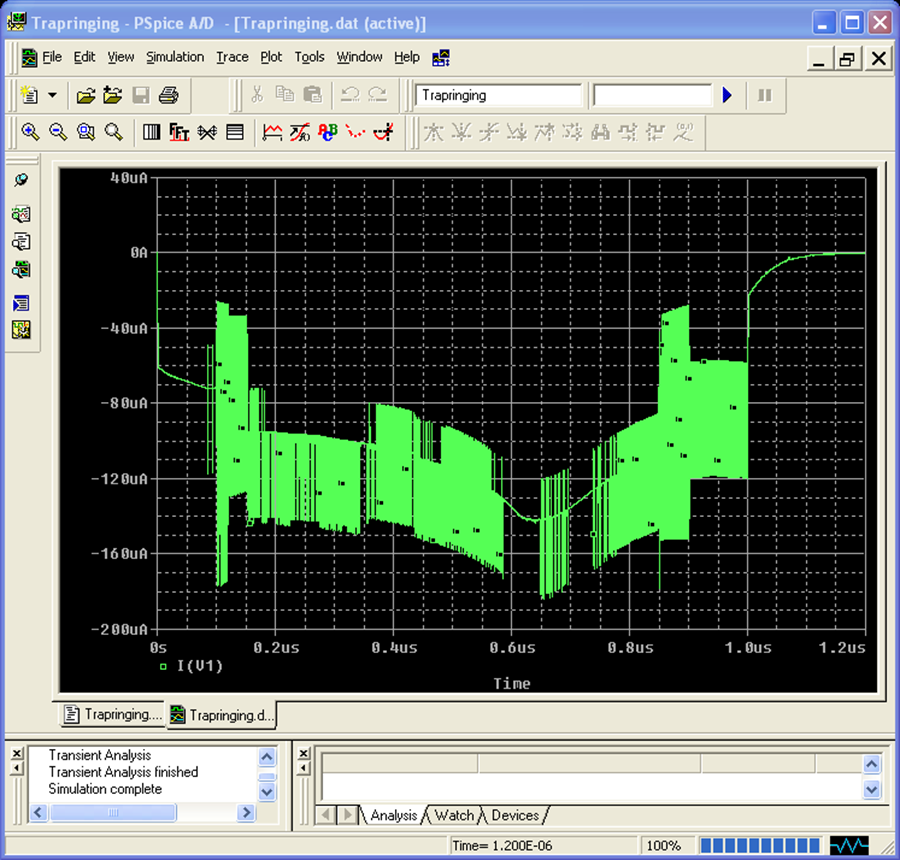Click the Evaluate Measurement icon
900x860 pixels.
(x=300, y=133)
